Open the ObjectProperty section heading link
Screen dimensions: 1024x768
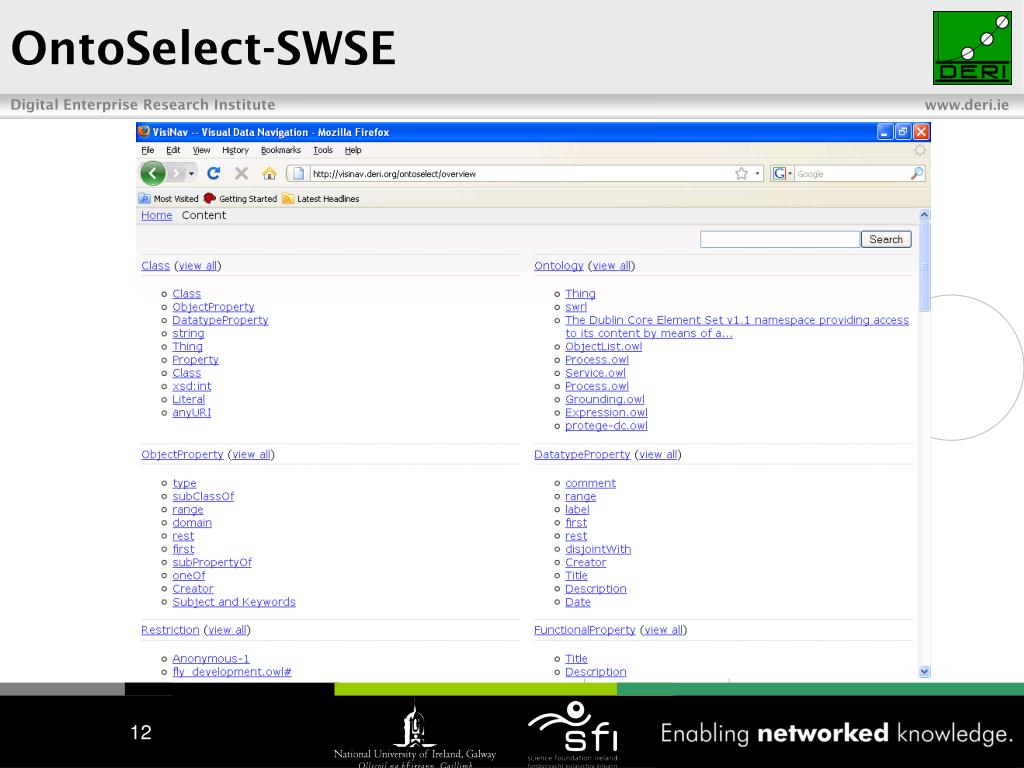182,455
